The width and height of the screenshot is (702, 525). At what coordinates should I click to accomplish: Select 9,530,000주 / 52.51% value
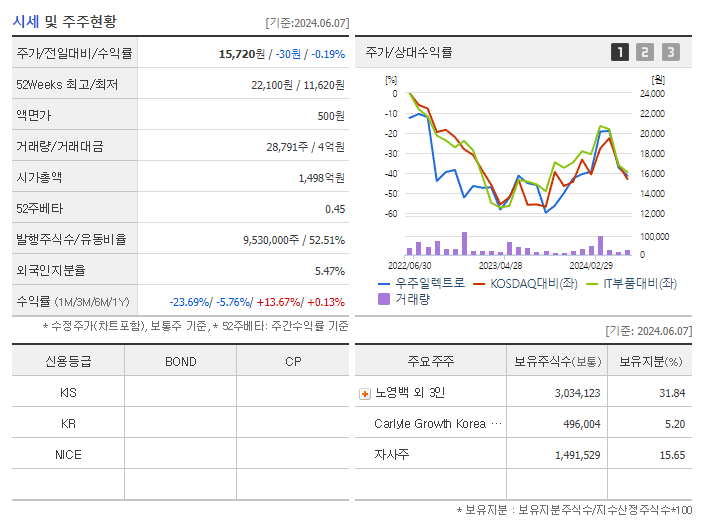coord(294,240)
